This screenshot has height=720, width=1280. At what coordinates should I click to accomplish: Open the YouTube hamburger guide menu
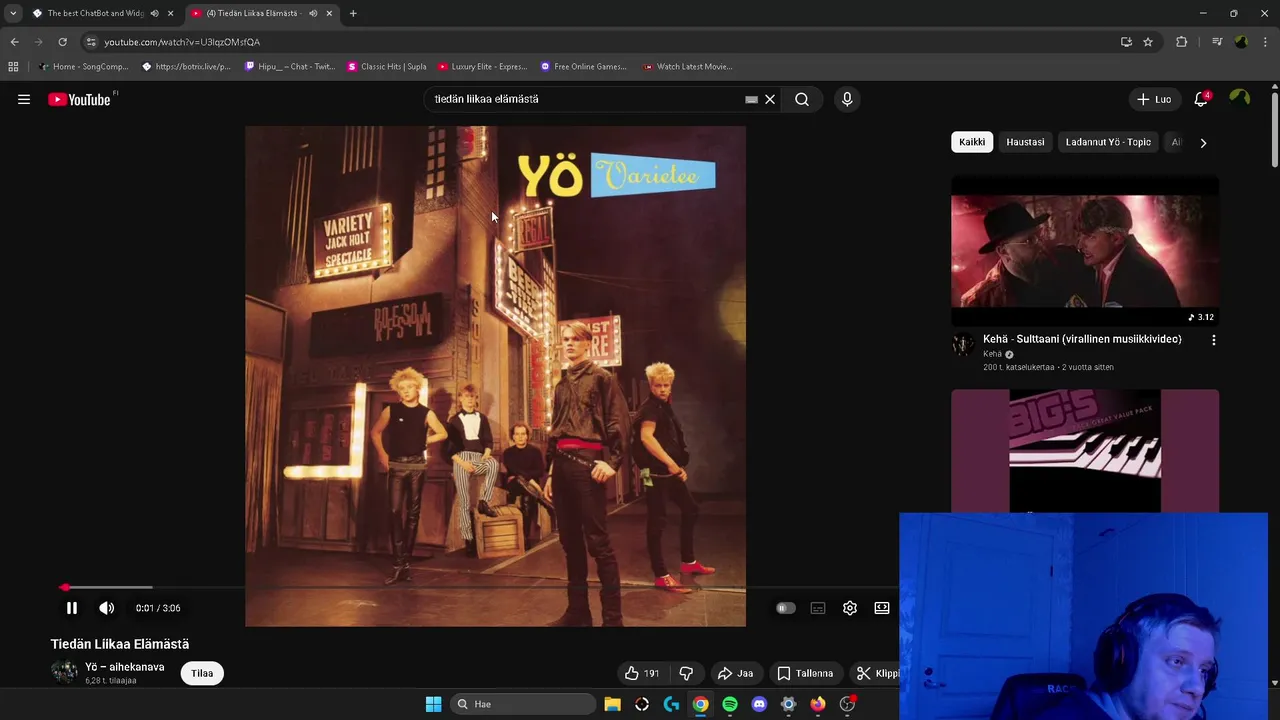[x=24, y=99]
